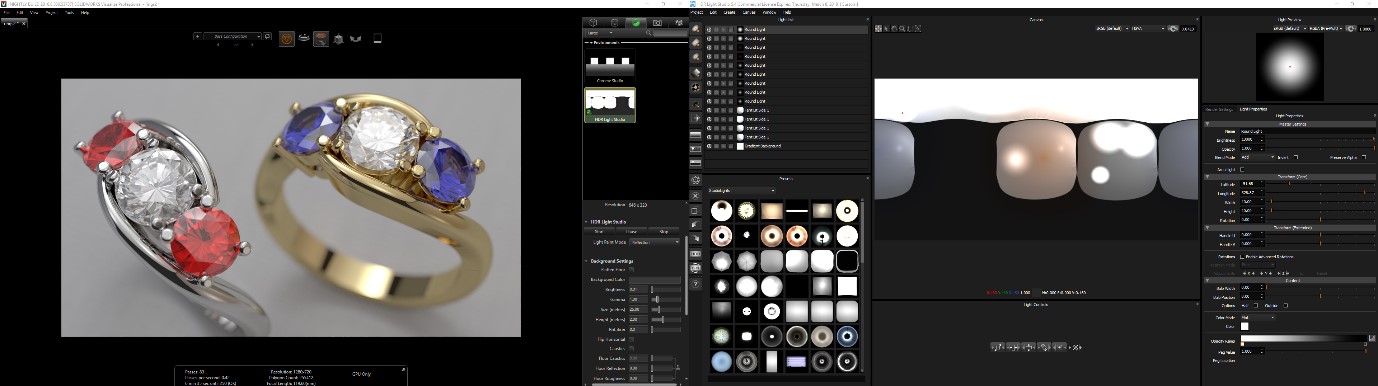This screenshot has height=386, width=1378.
Task: Open the Create menu
Action: pos(729,12)
